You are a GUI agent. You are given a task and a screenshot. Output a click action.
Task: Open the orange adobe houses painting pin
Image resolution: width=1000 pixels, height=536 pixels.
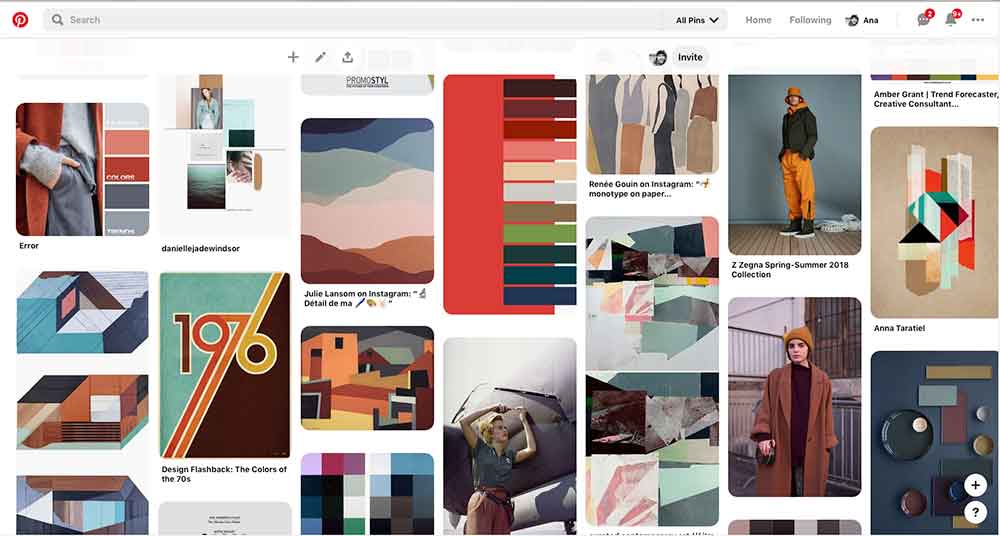point(367,378)
